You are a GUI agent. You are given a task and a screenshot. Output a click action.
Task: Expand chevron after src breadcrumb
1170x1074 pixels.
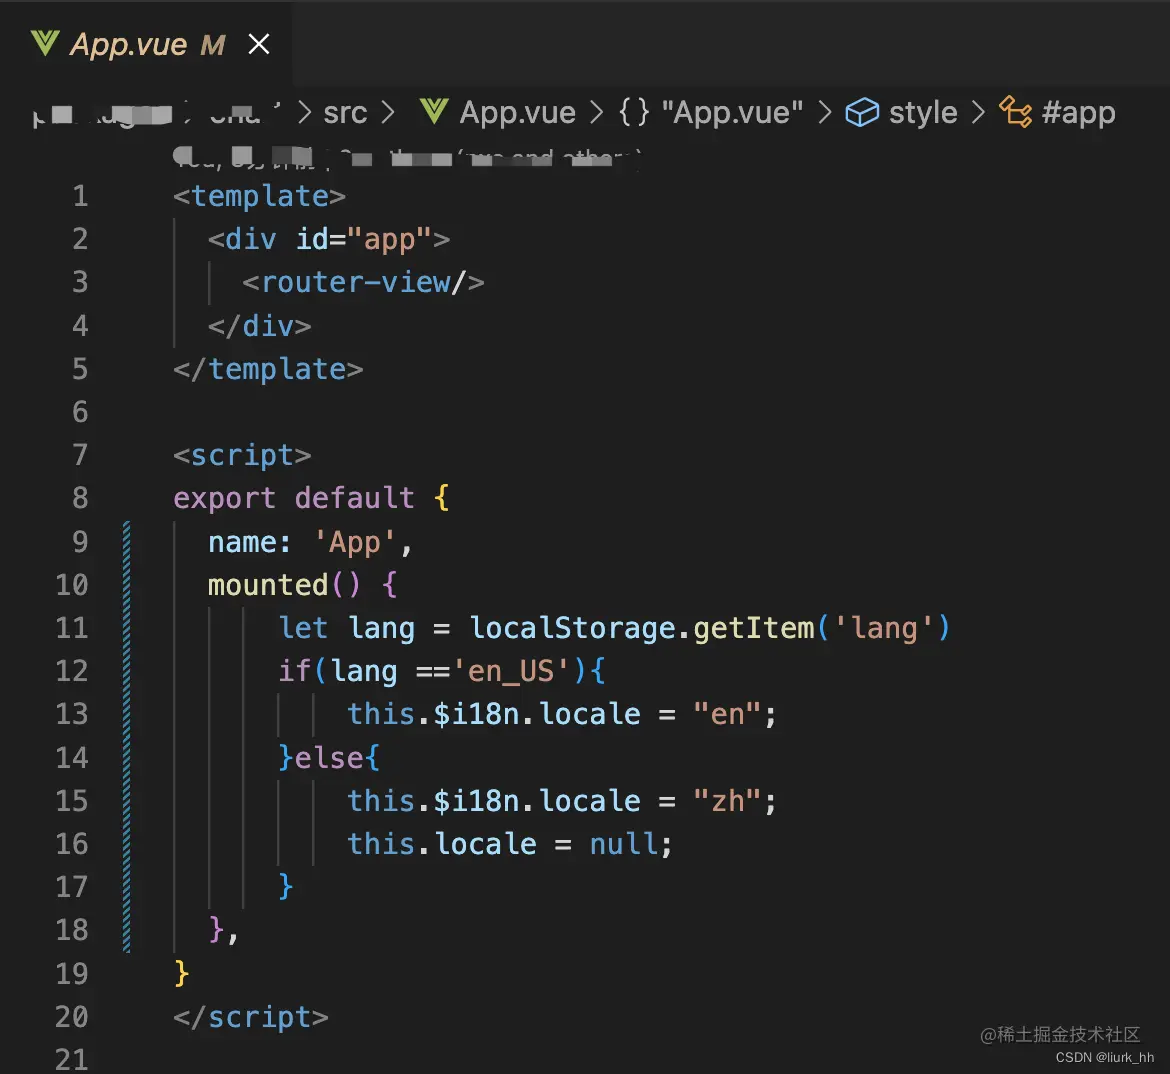coord(387,113)
